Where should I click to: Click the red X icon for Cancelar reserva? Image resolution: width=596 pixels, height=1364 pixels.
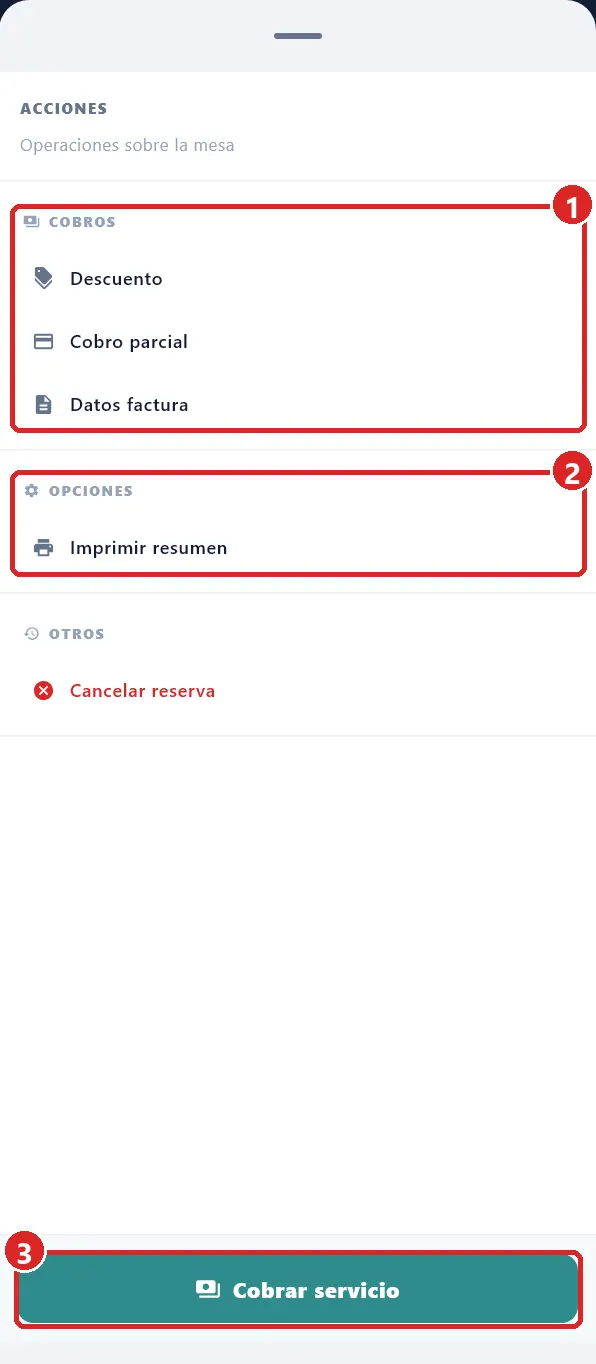[x=43, y=691]
